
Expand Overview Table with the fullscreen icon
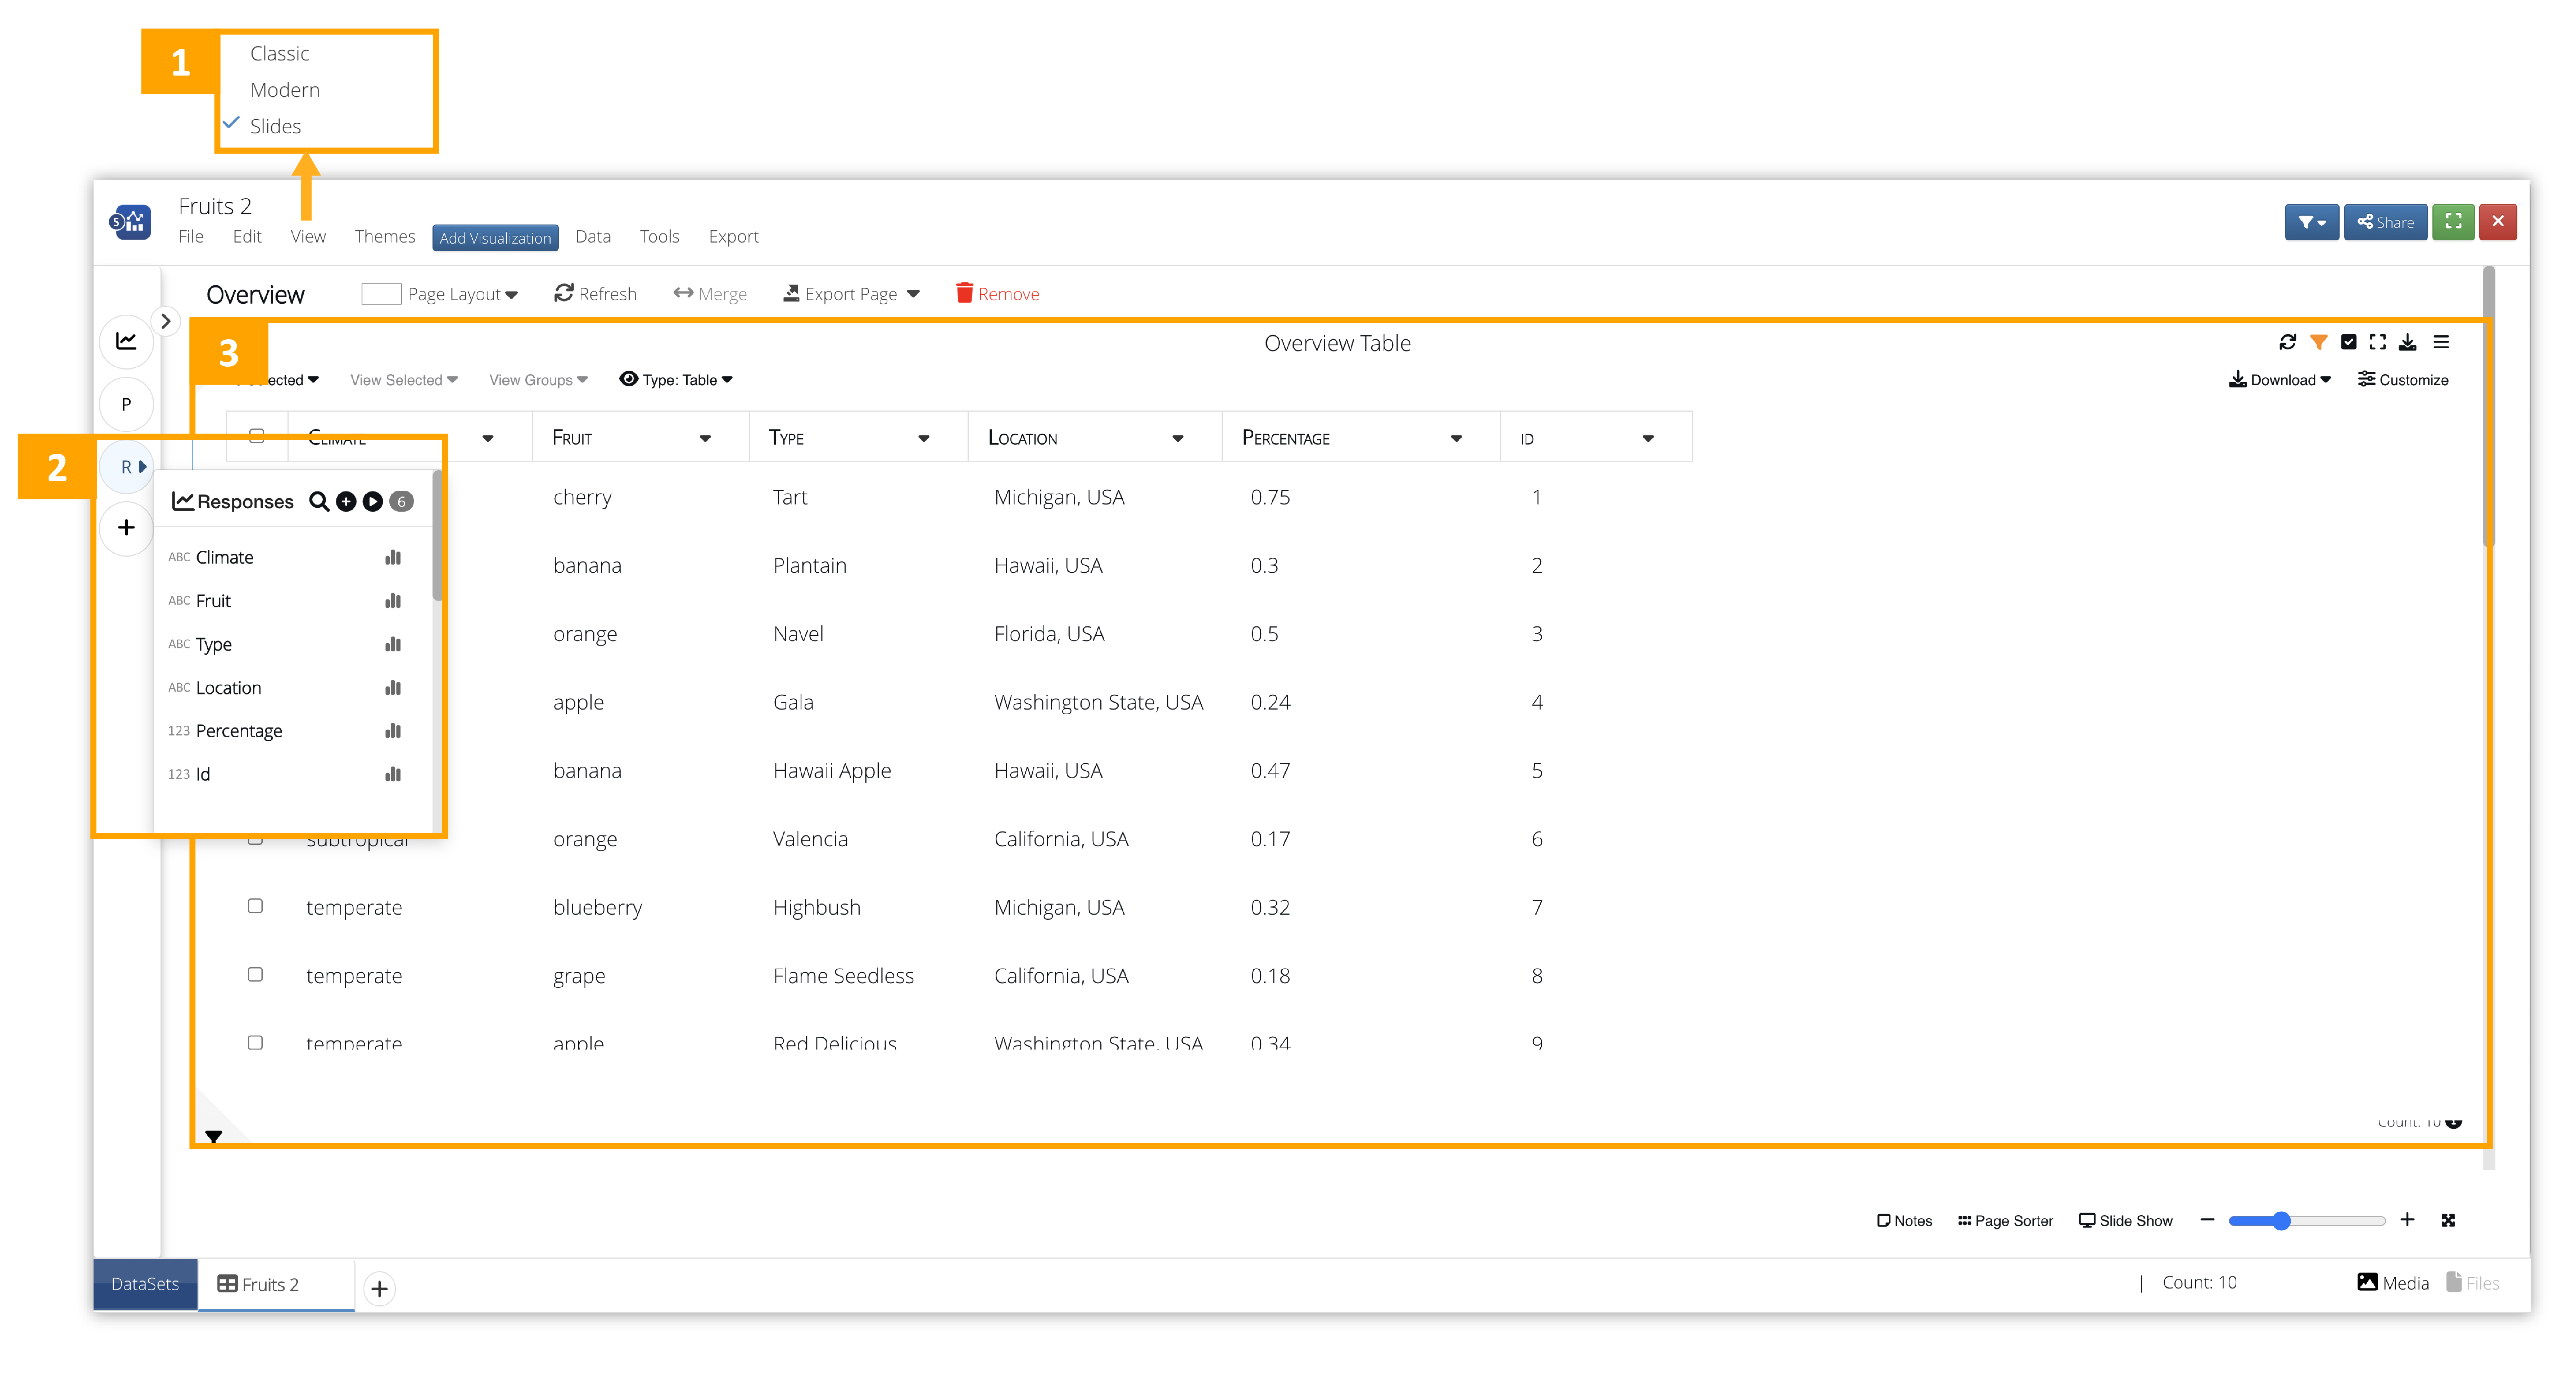pos(2378,342)
